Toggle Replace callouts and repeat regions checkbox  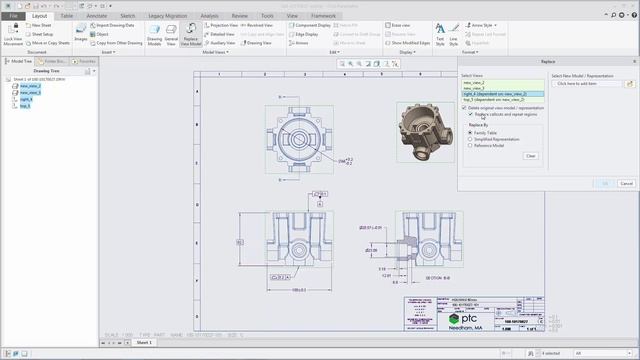click(x=471, y=114)
